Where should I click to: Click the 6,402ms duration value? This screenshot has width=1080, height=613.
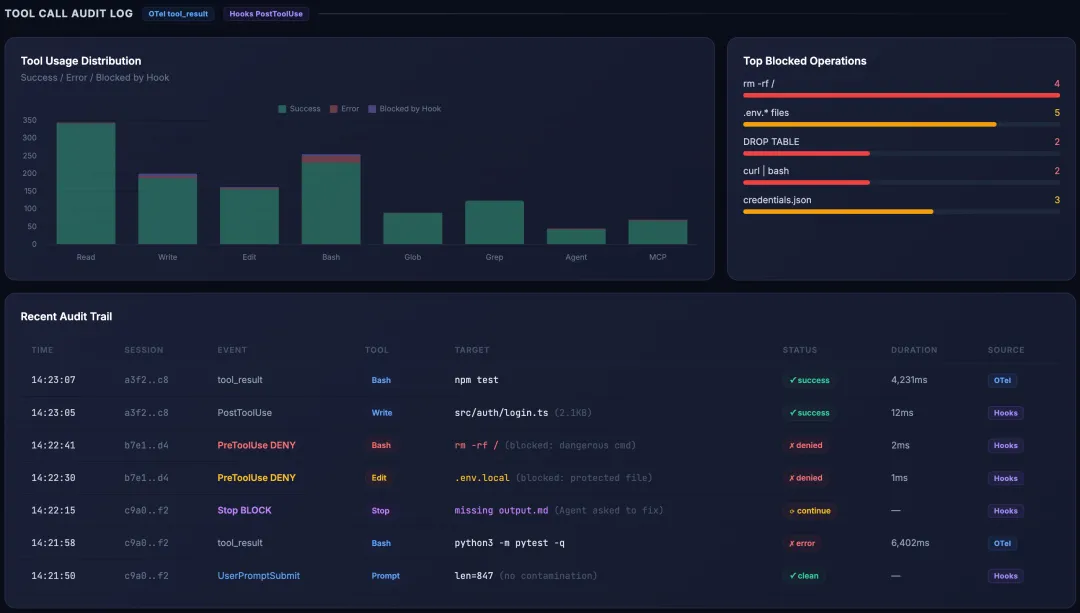click(910, 543)
